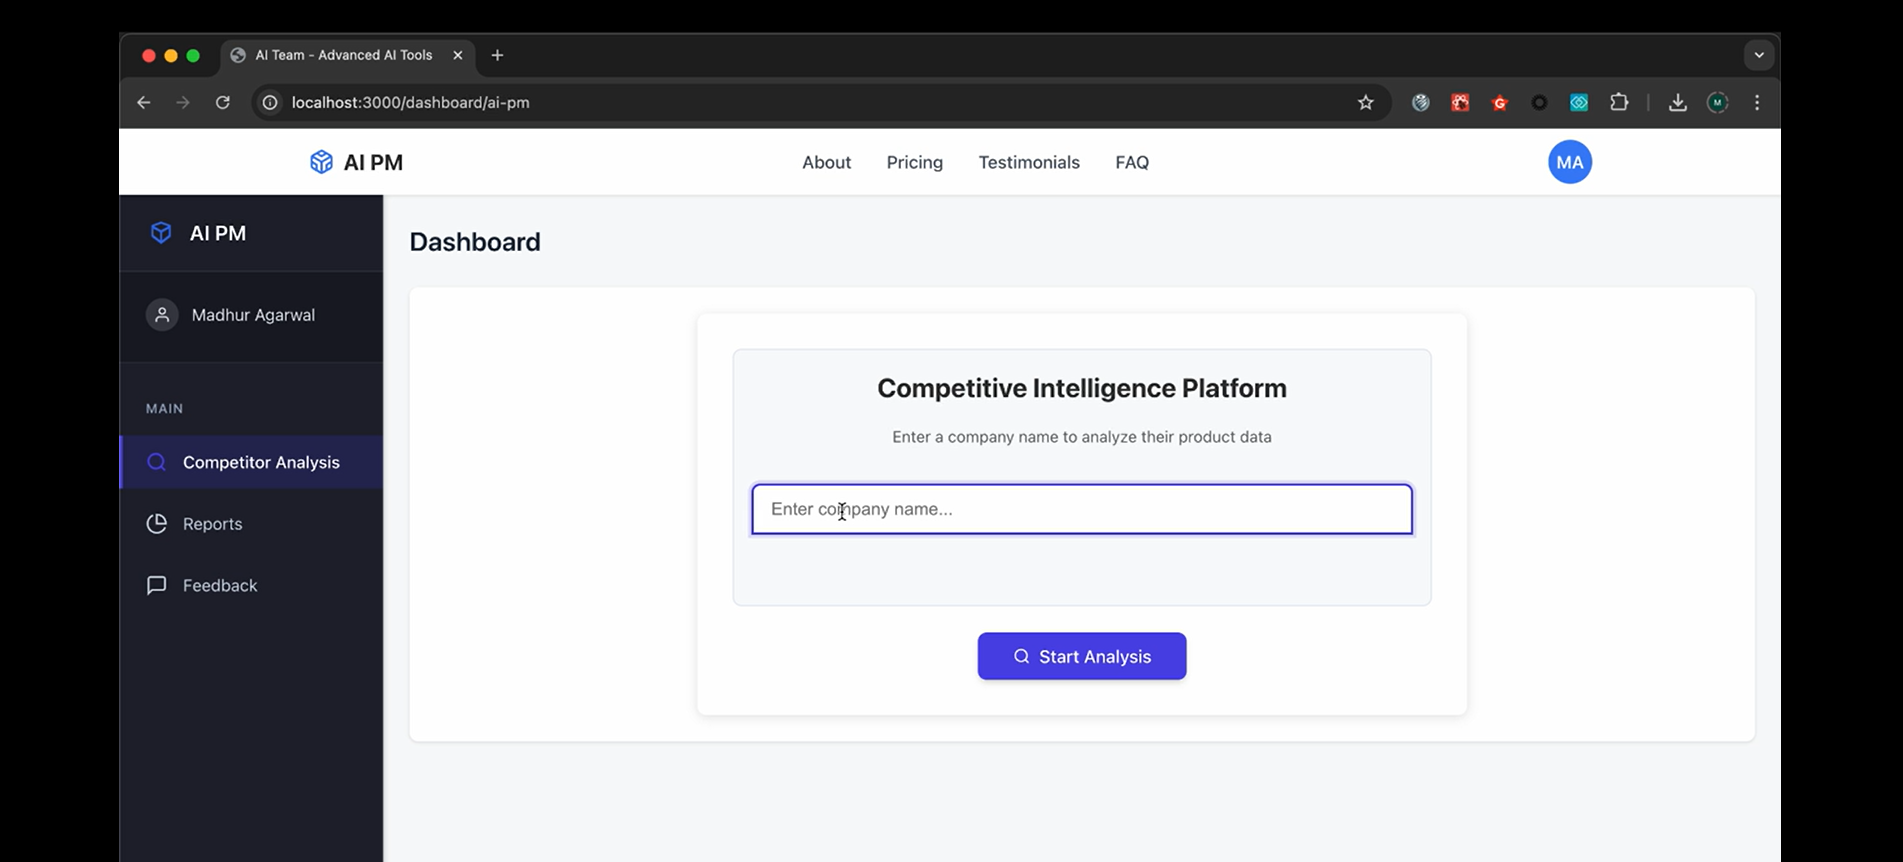The image size is (1903, 862).
Task: Open the About link in the header
Action: pos(826,162)
